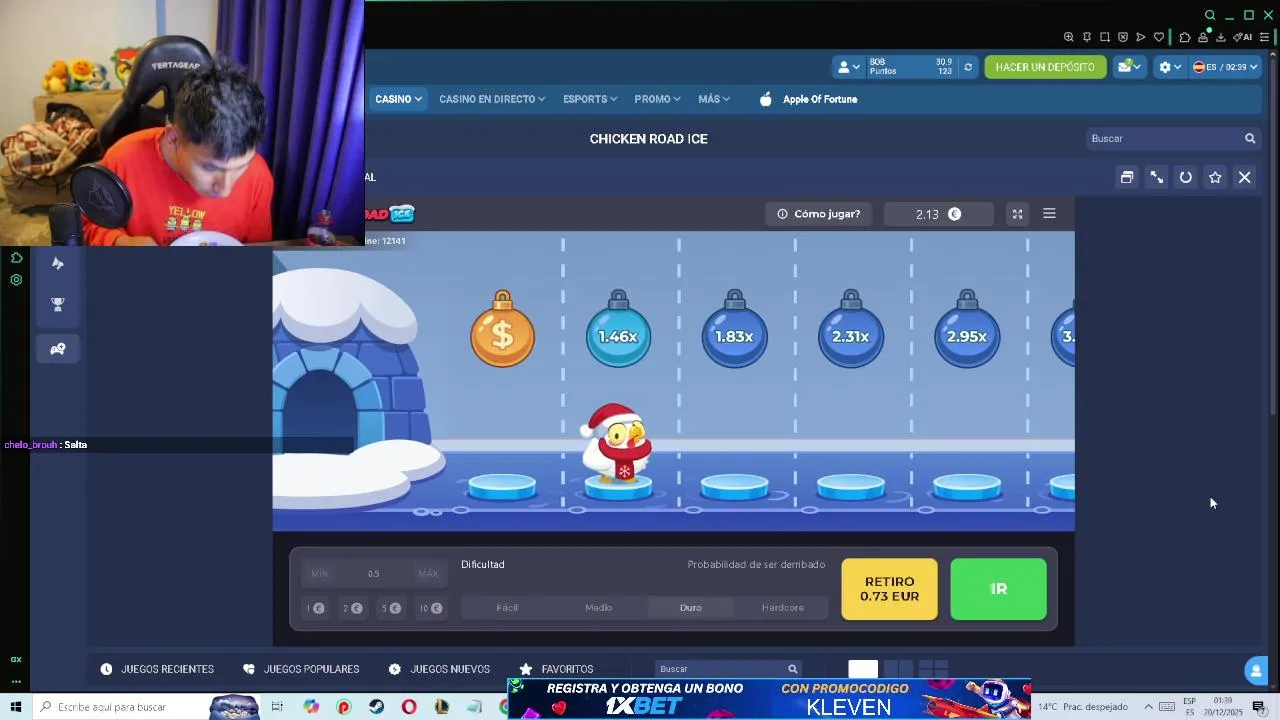Choose the 1 euro bet chip

[x=315, y=608]
